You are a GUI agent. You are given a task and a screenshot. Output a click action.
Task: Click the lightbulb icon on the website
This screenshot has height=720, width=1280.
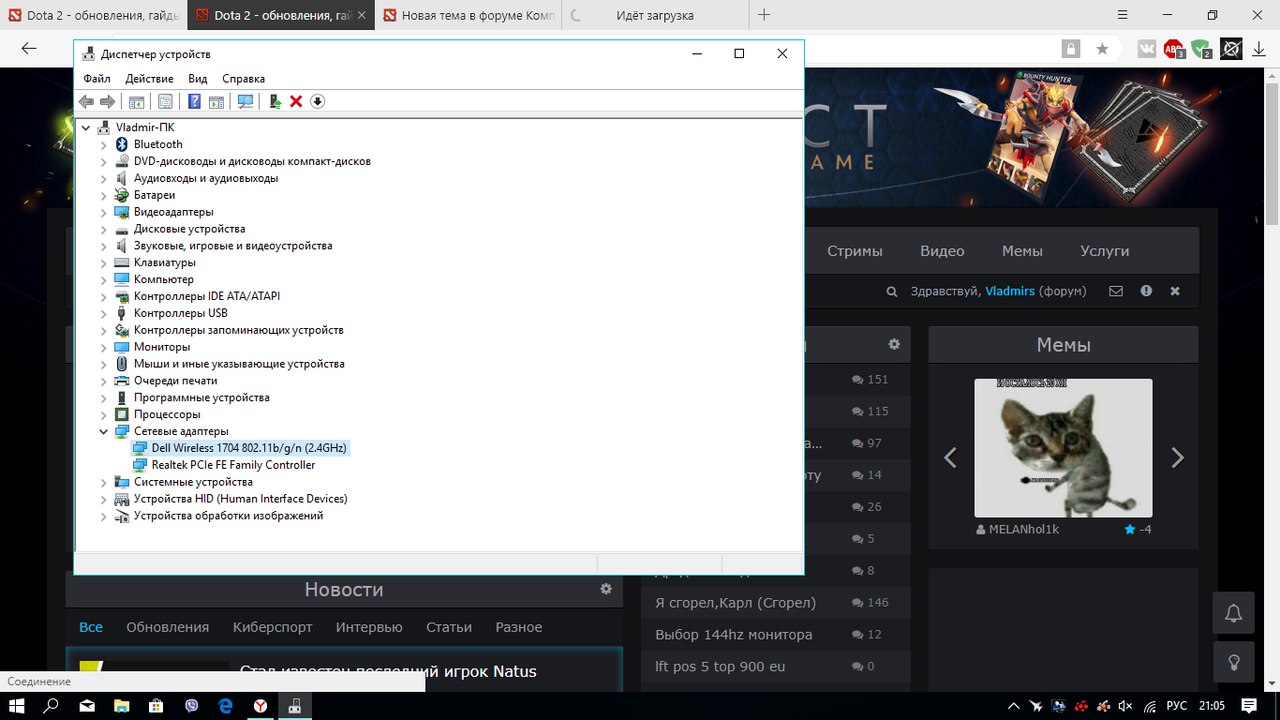(x=1234, y=661)
